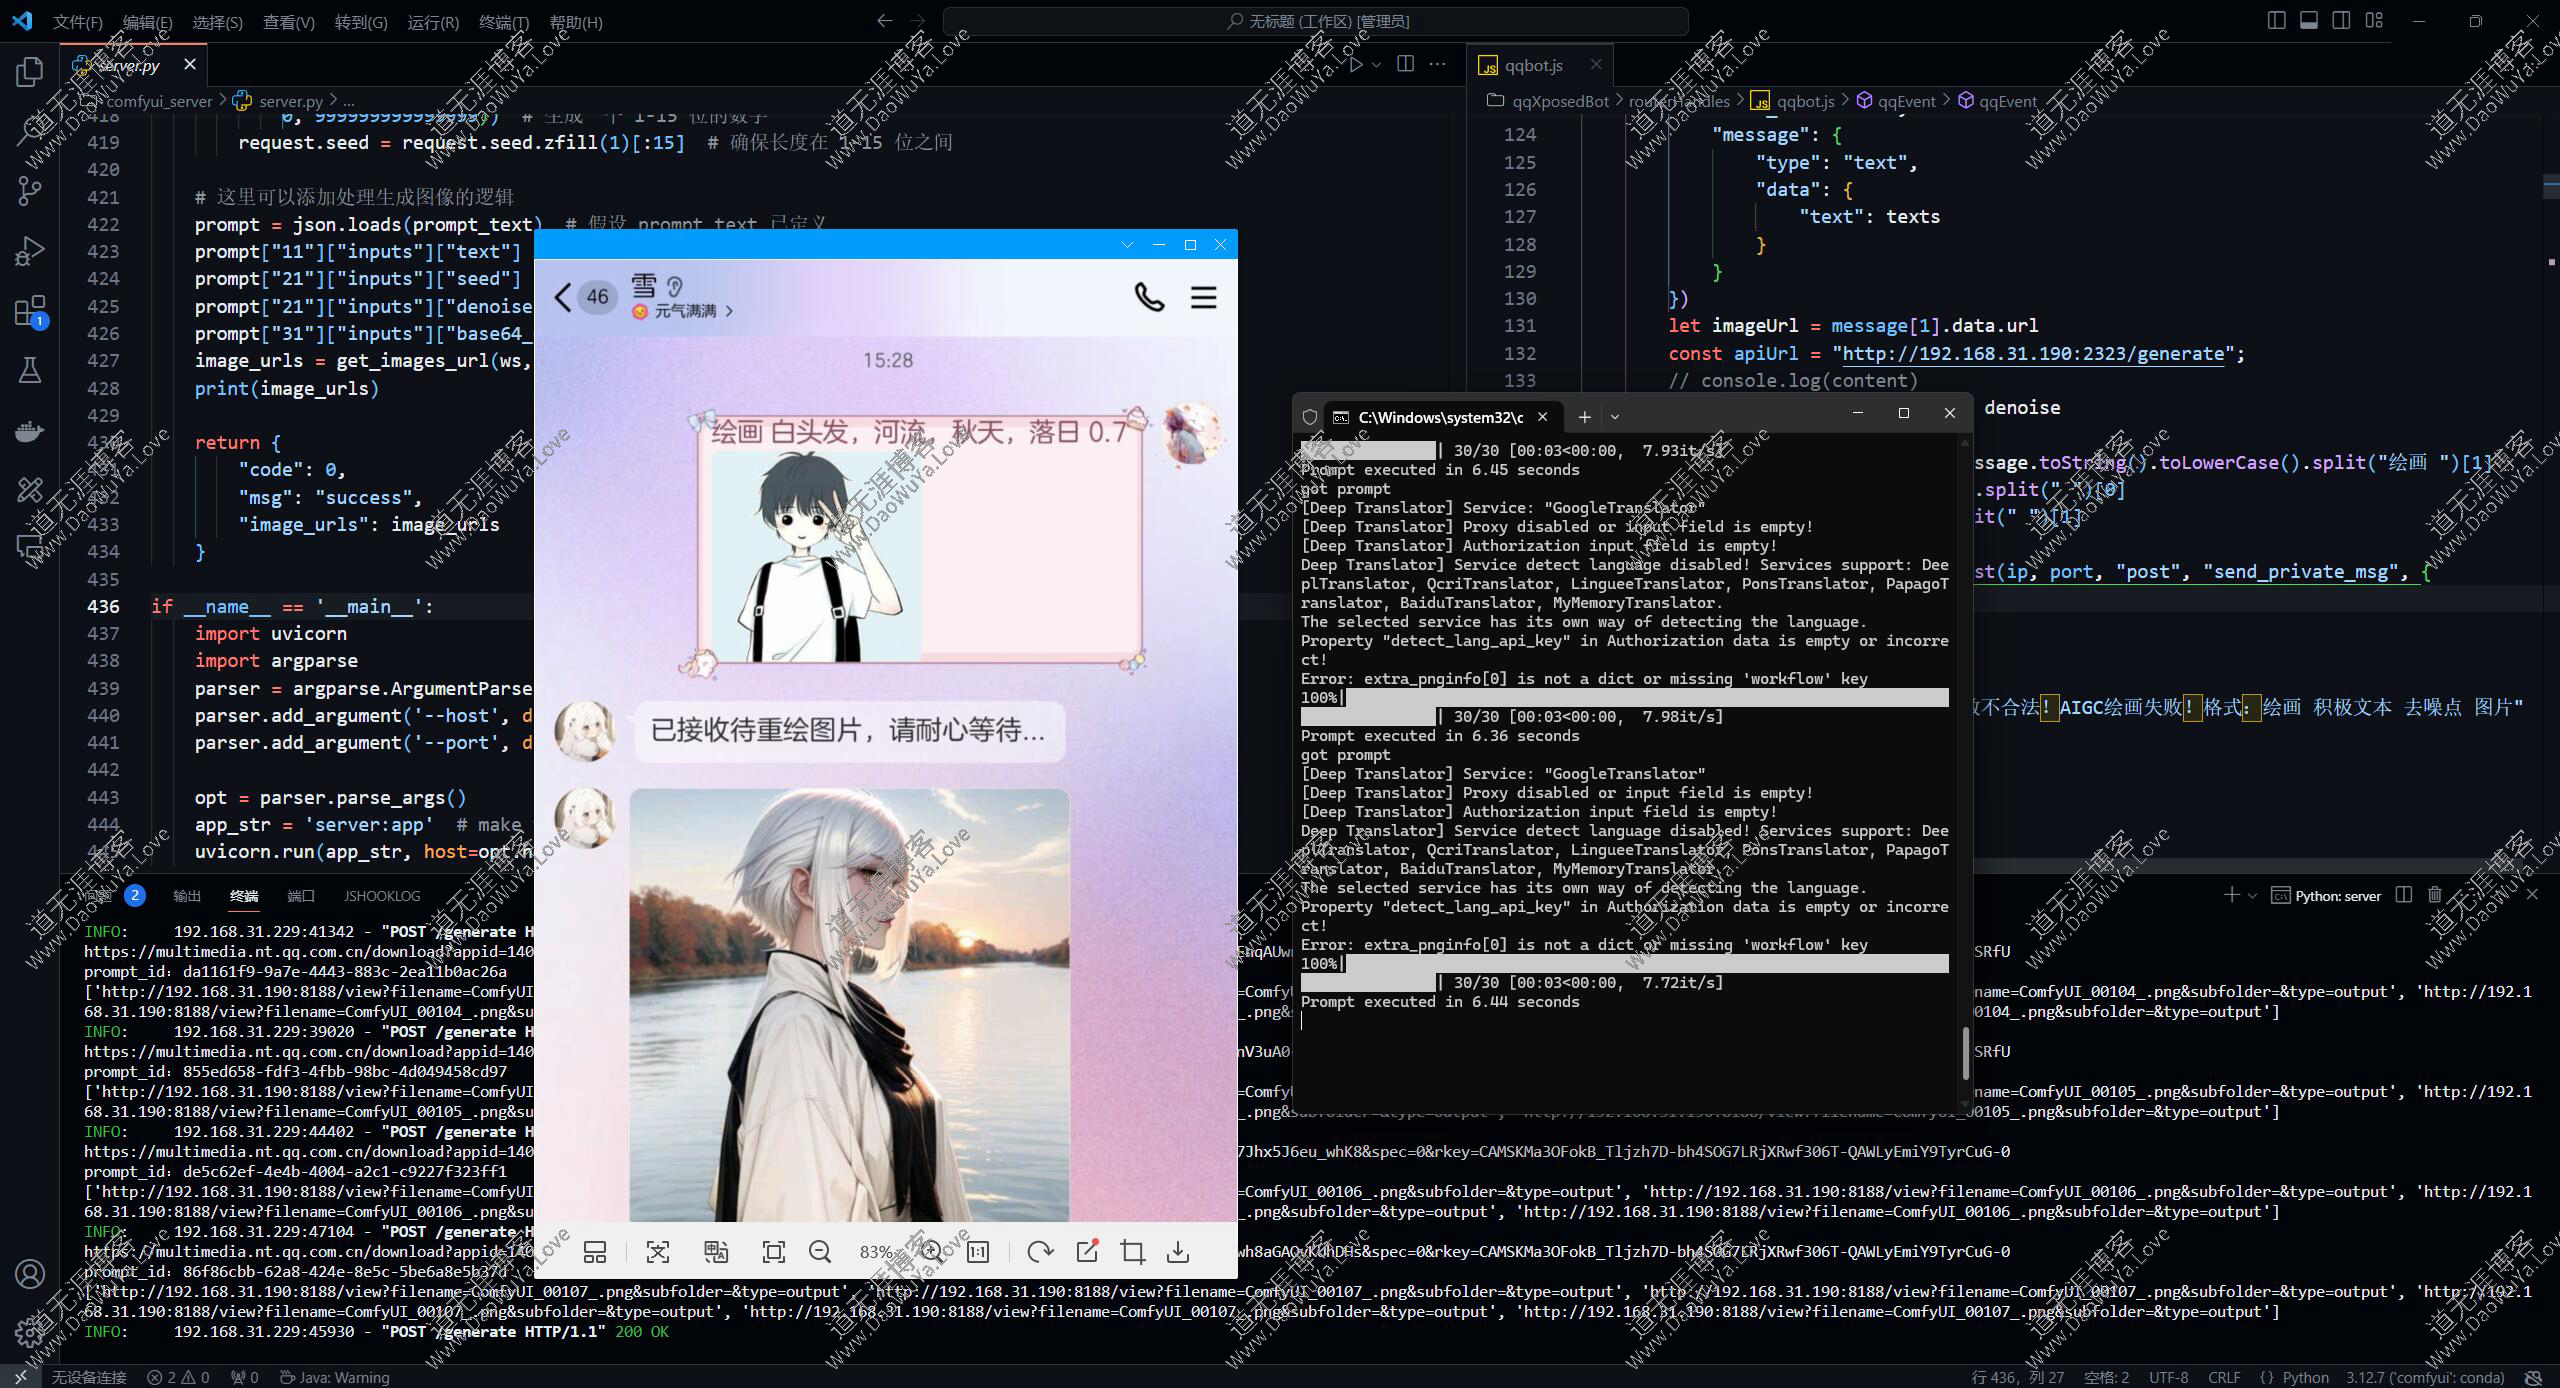This screenshot has height=1388, width=2560.
Task: Click errors and warnings count in status bar
Action: (178, 1377)
